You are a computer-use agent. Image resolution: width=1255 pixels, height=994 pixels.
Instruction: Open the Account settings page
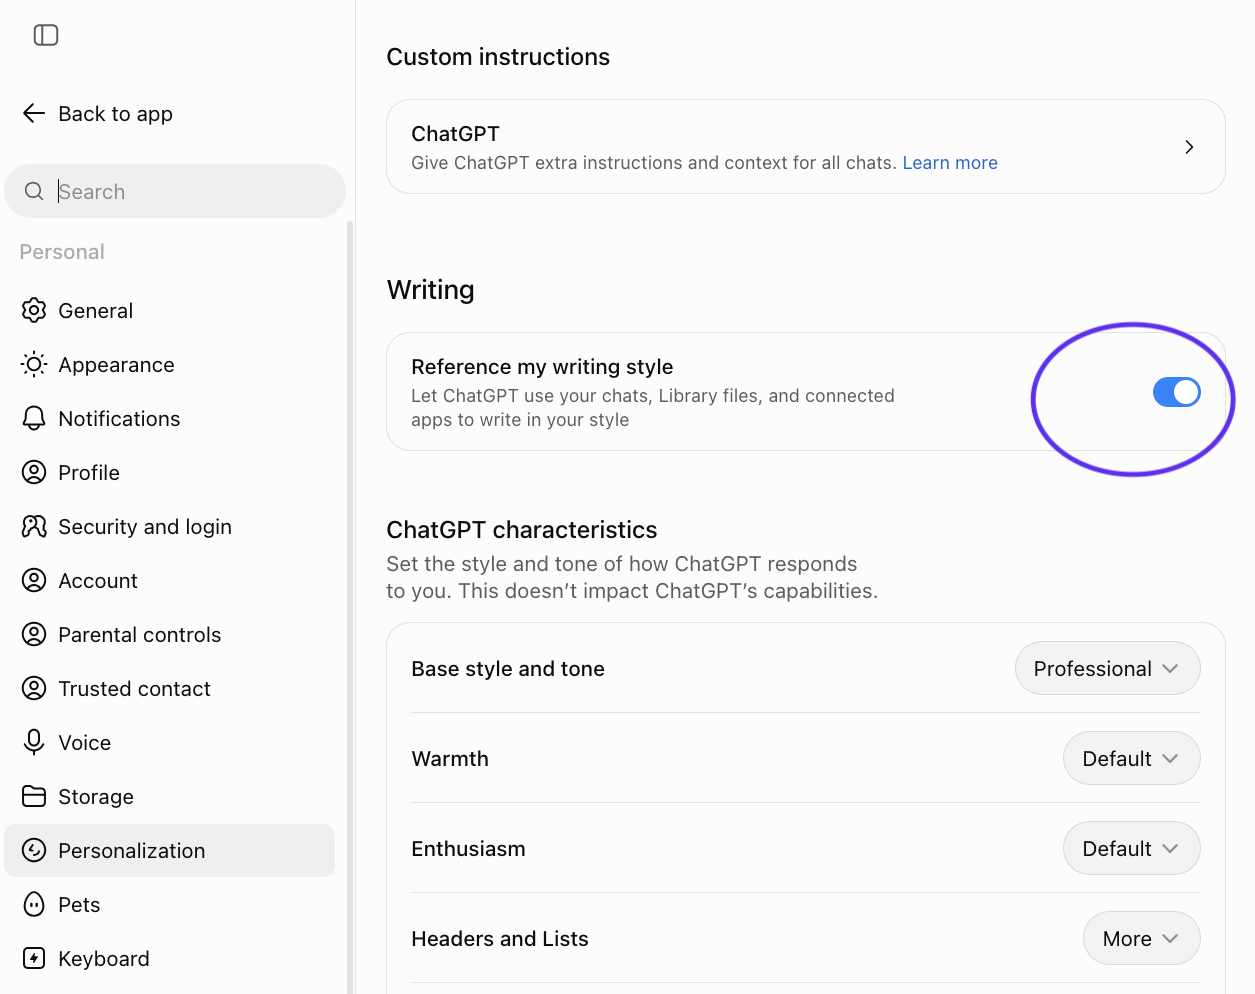coord(170,580)
